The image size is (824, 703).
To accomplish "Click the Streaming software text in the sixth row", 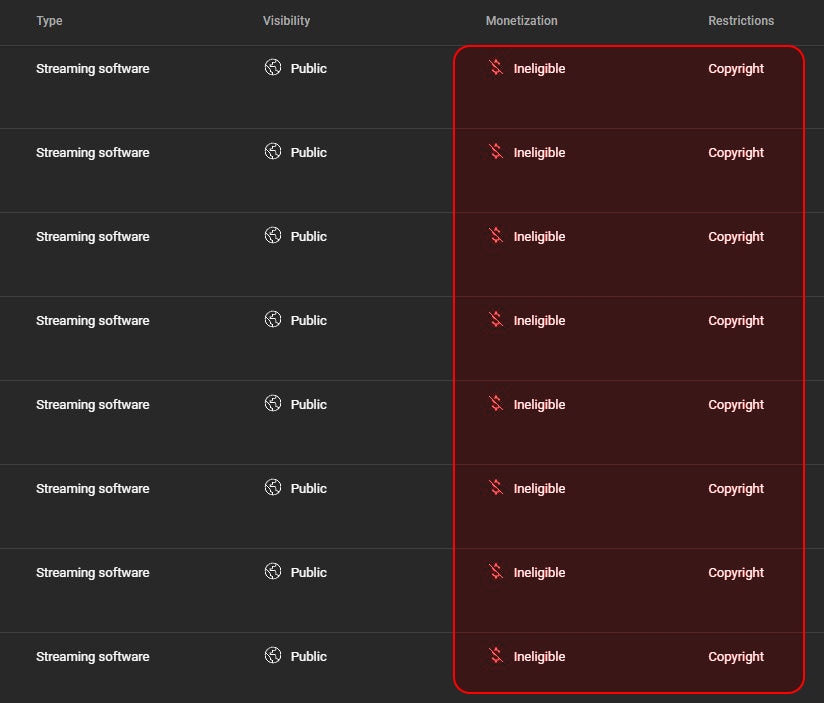I will coord(93,489).
